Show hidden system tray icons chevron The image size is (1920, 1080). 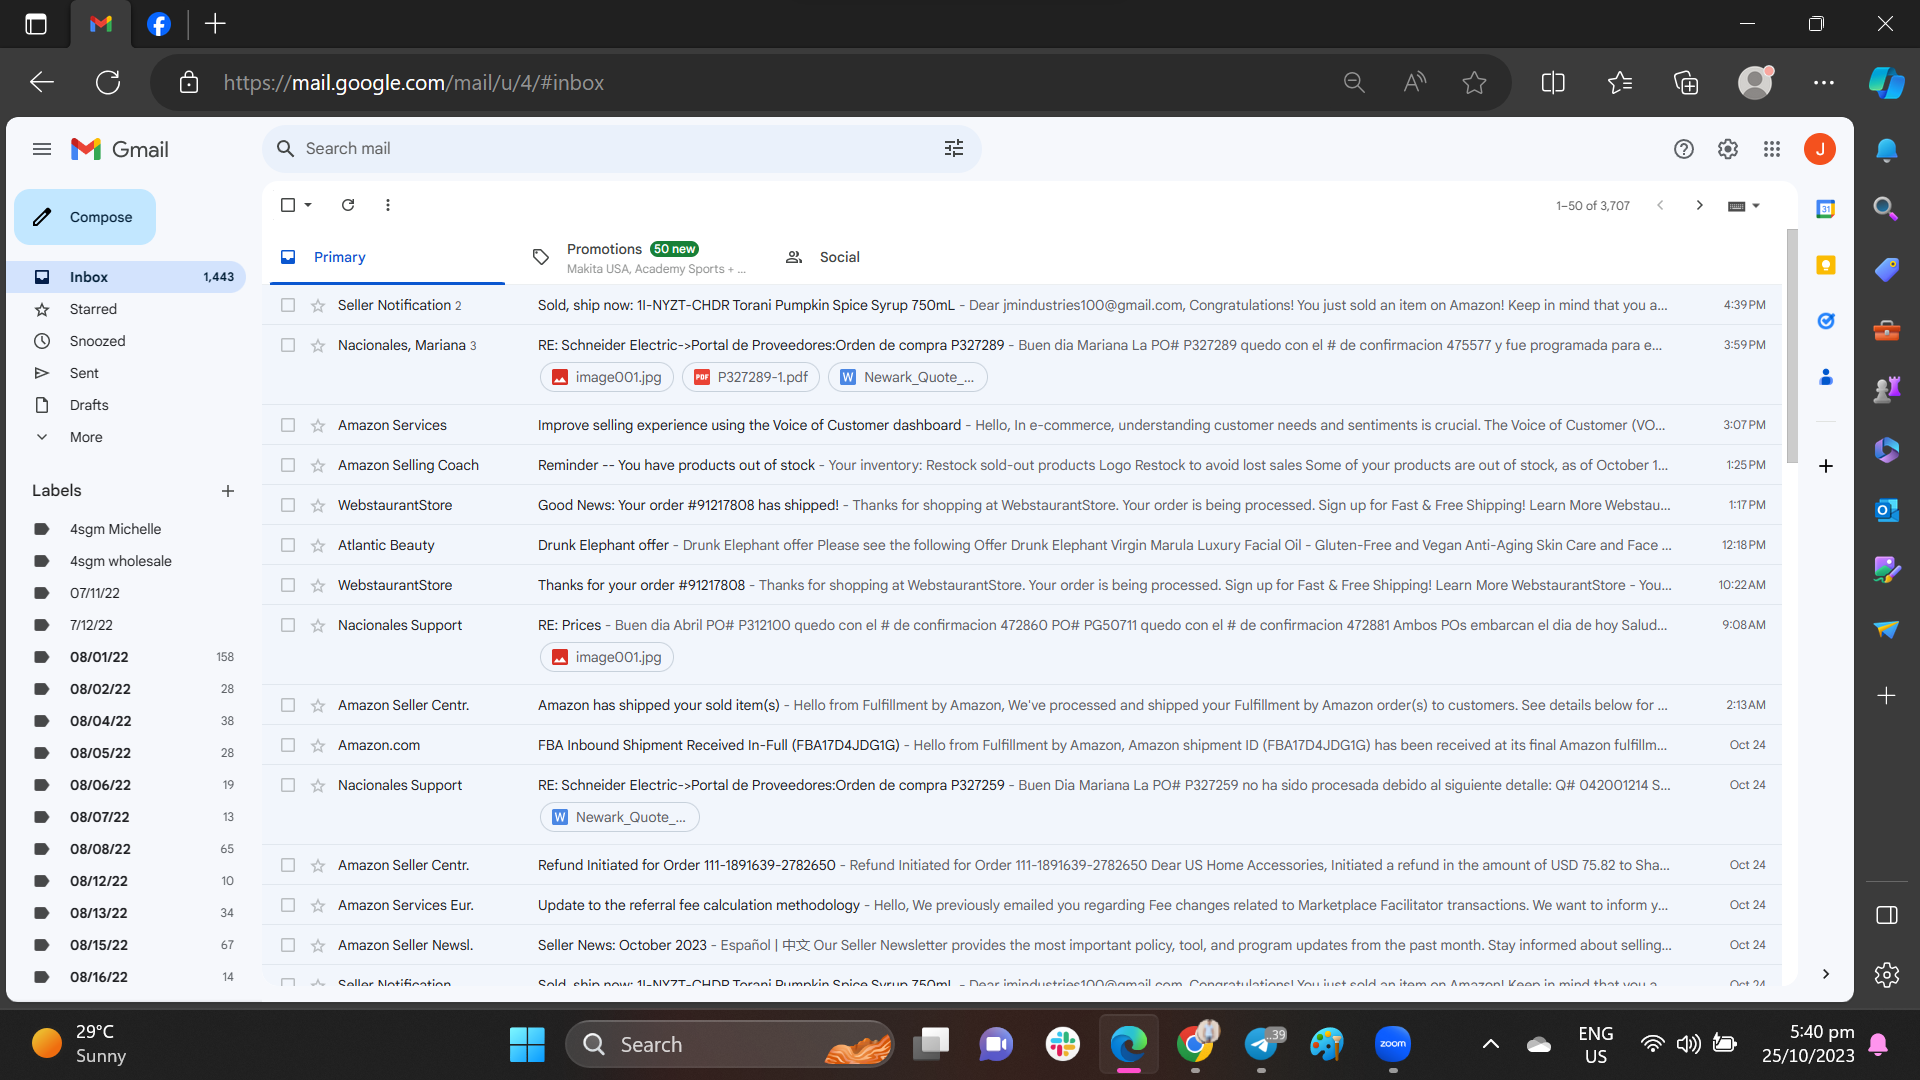tap(1490, 1044)
